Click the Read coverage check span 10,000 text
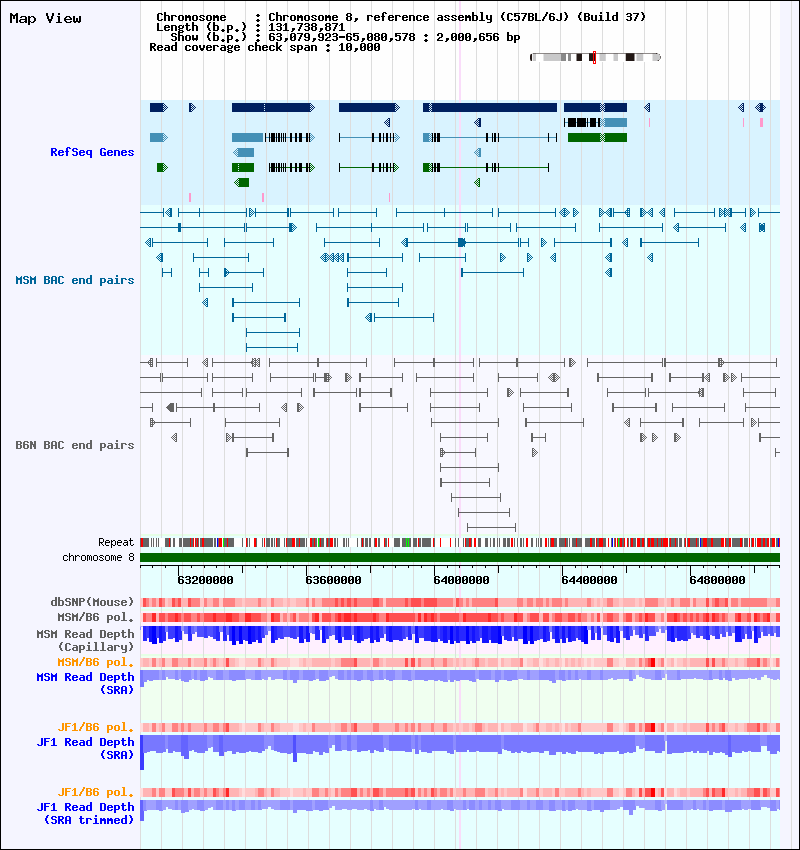 coord(264,47)
